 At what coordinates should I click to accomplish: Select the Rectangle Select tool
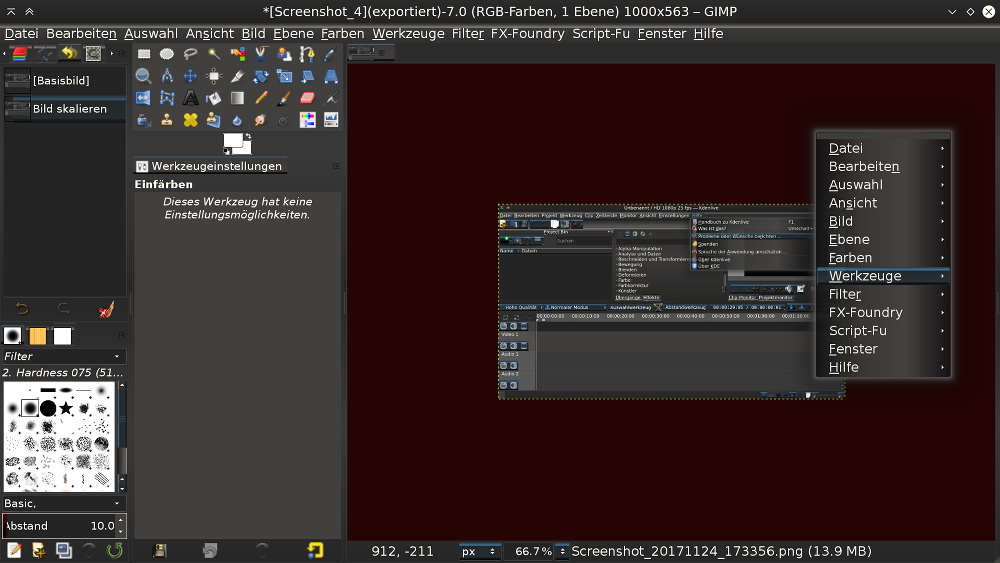pos(143,54)
